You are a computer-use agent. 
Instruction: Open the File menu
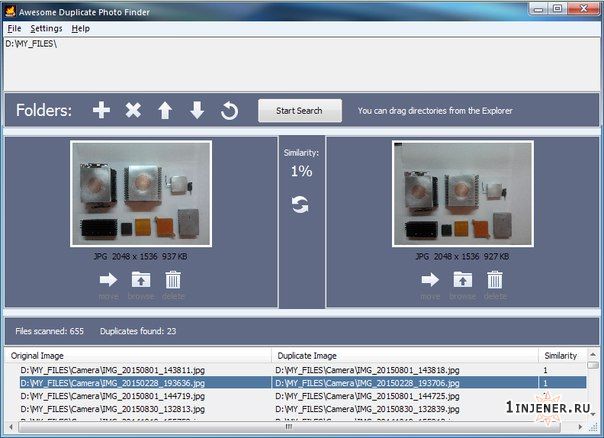pos(14,29)
